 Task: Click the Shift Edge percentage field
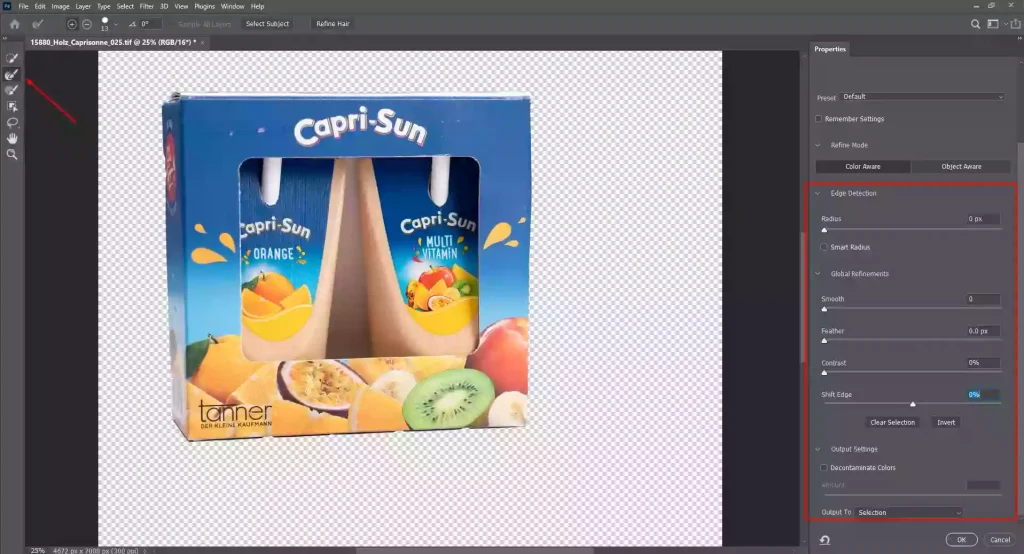[983, 395]
